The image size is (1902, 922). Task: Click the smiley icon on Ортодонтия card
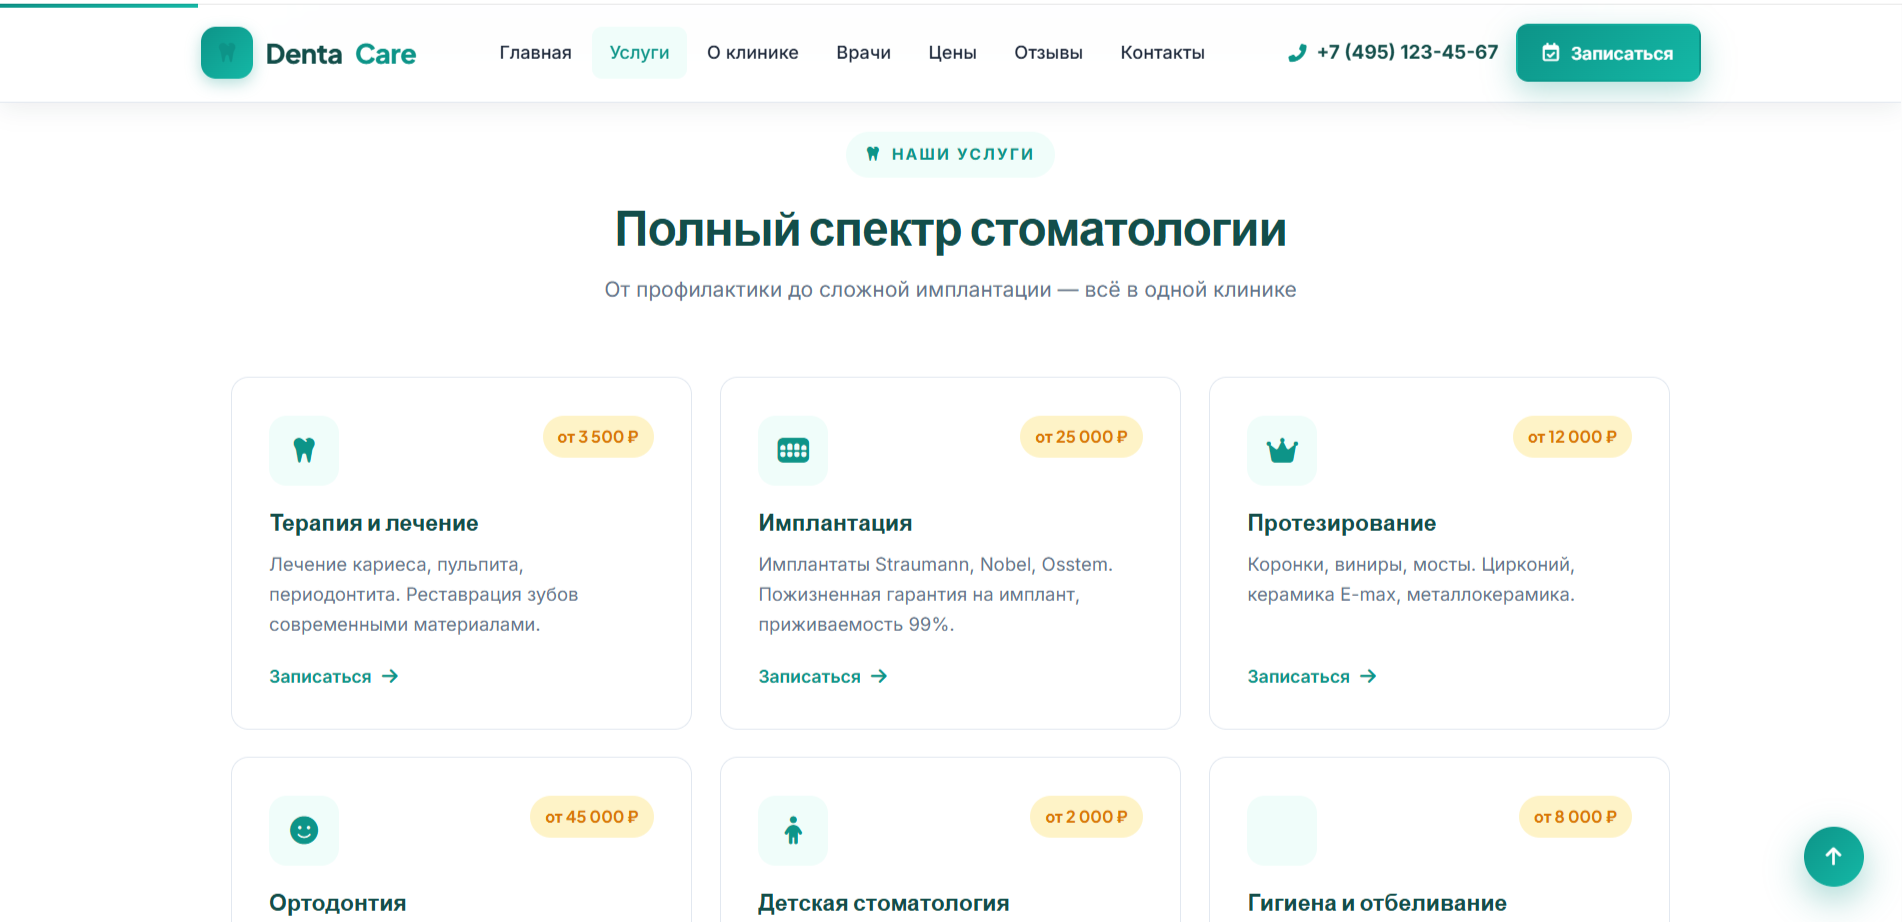point(304,831)
